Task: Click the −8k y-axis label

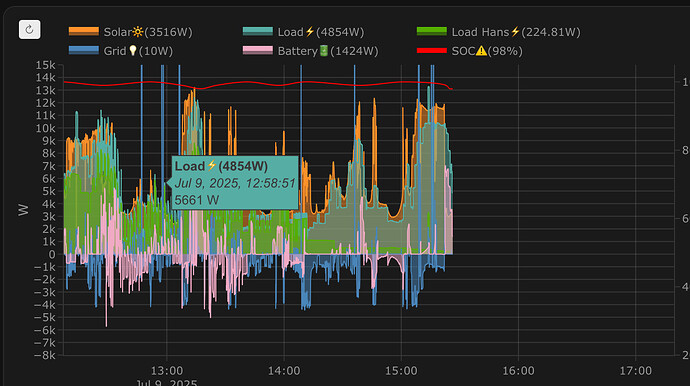Action: pyautogui.click(x=45, y=355)
